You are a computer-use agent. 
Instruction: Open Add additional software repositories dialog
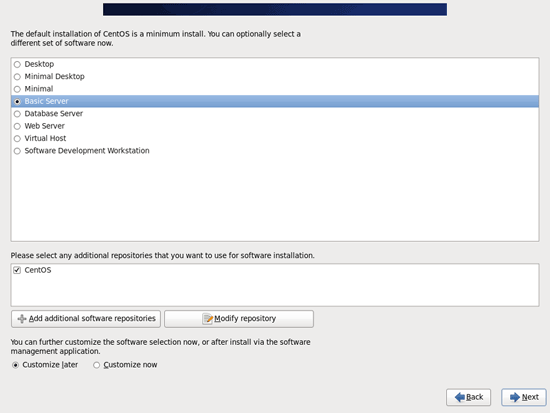point(86,319)
